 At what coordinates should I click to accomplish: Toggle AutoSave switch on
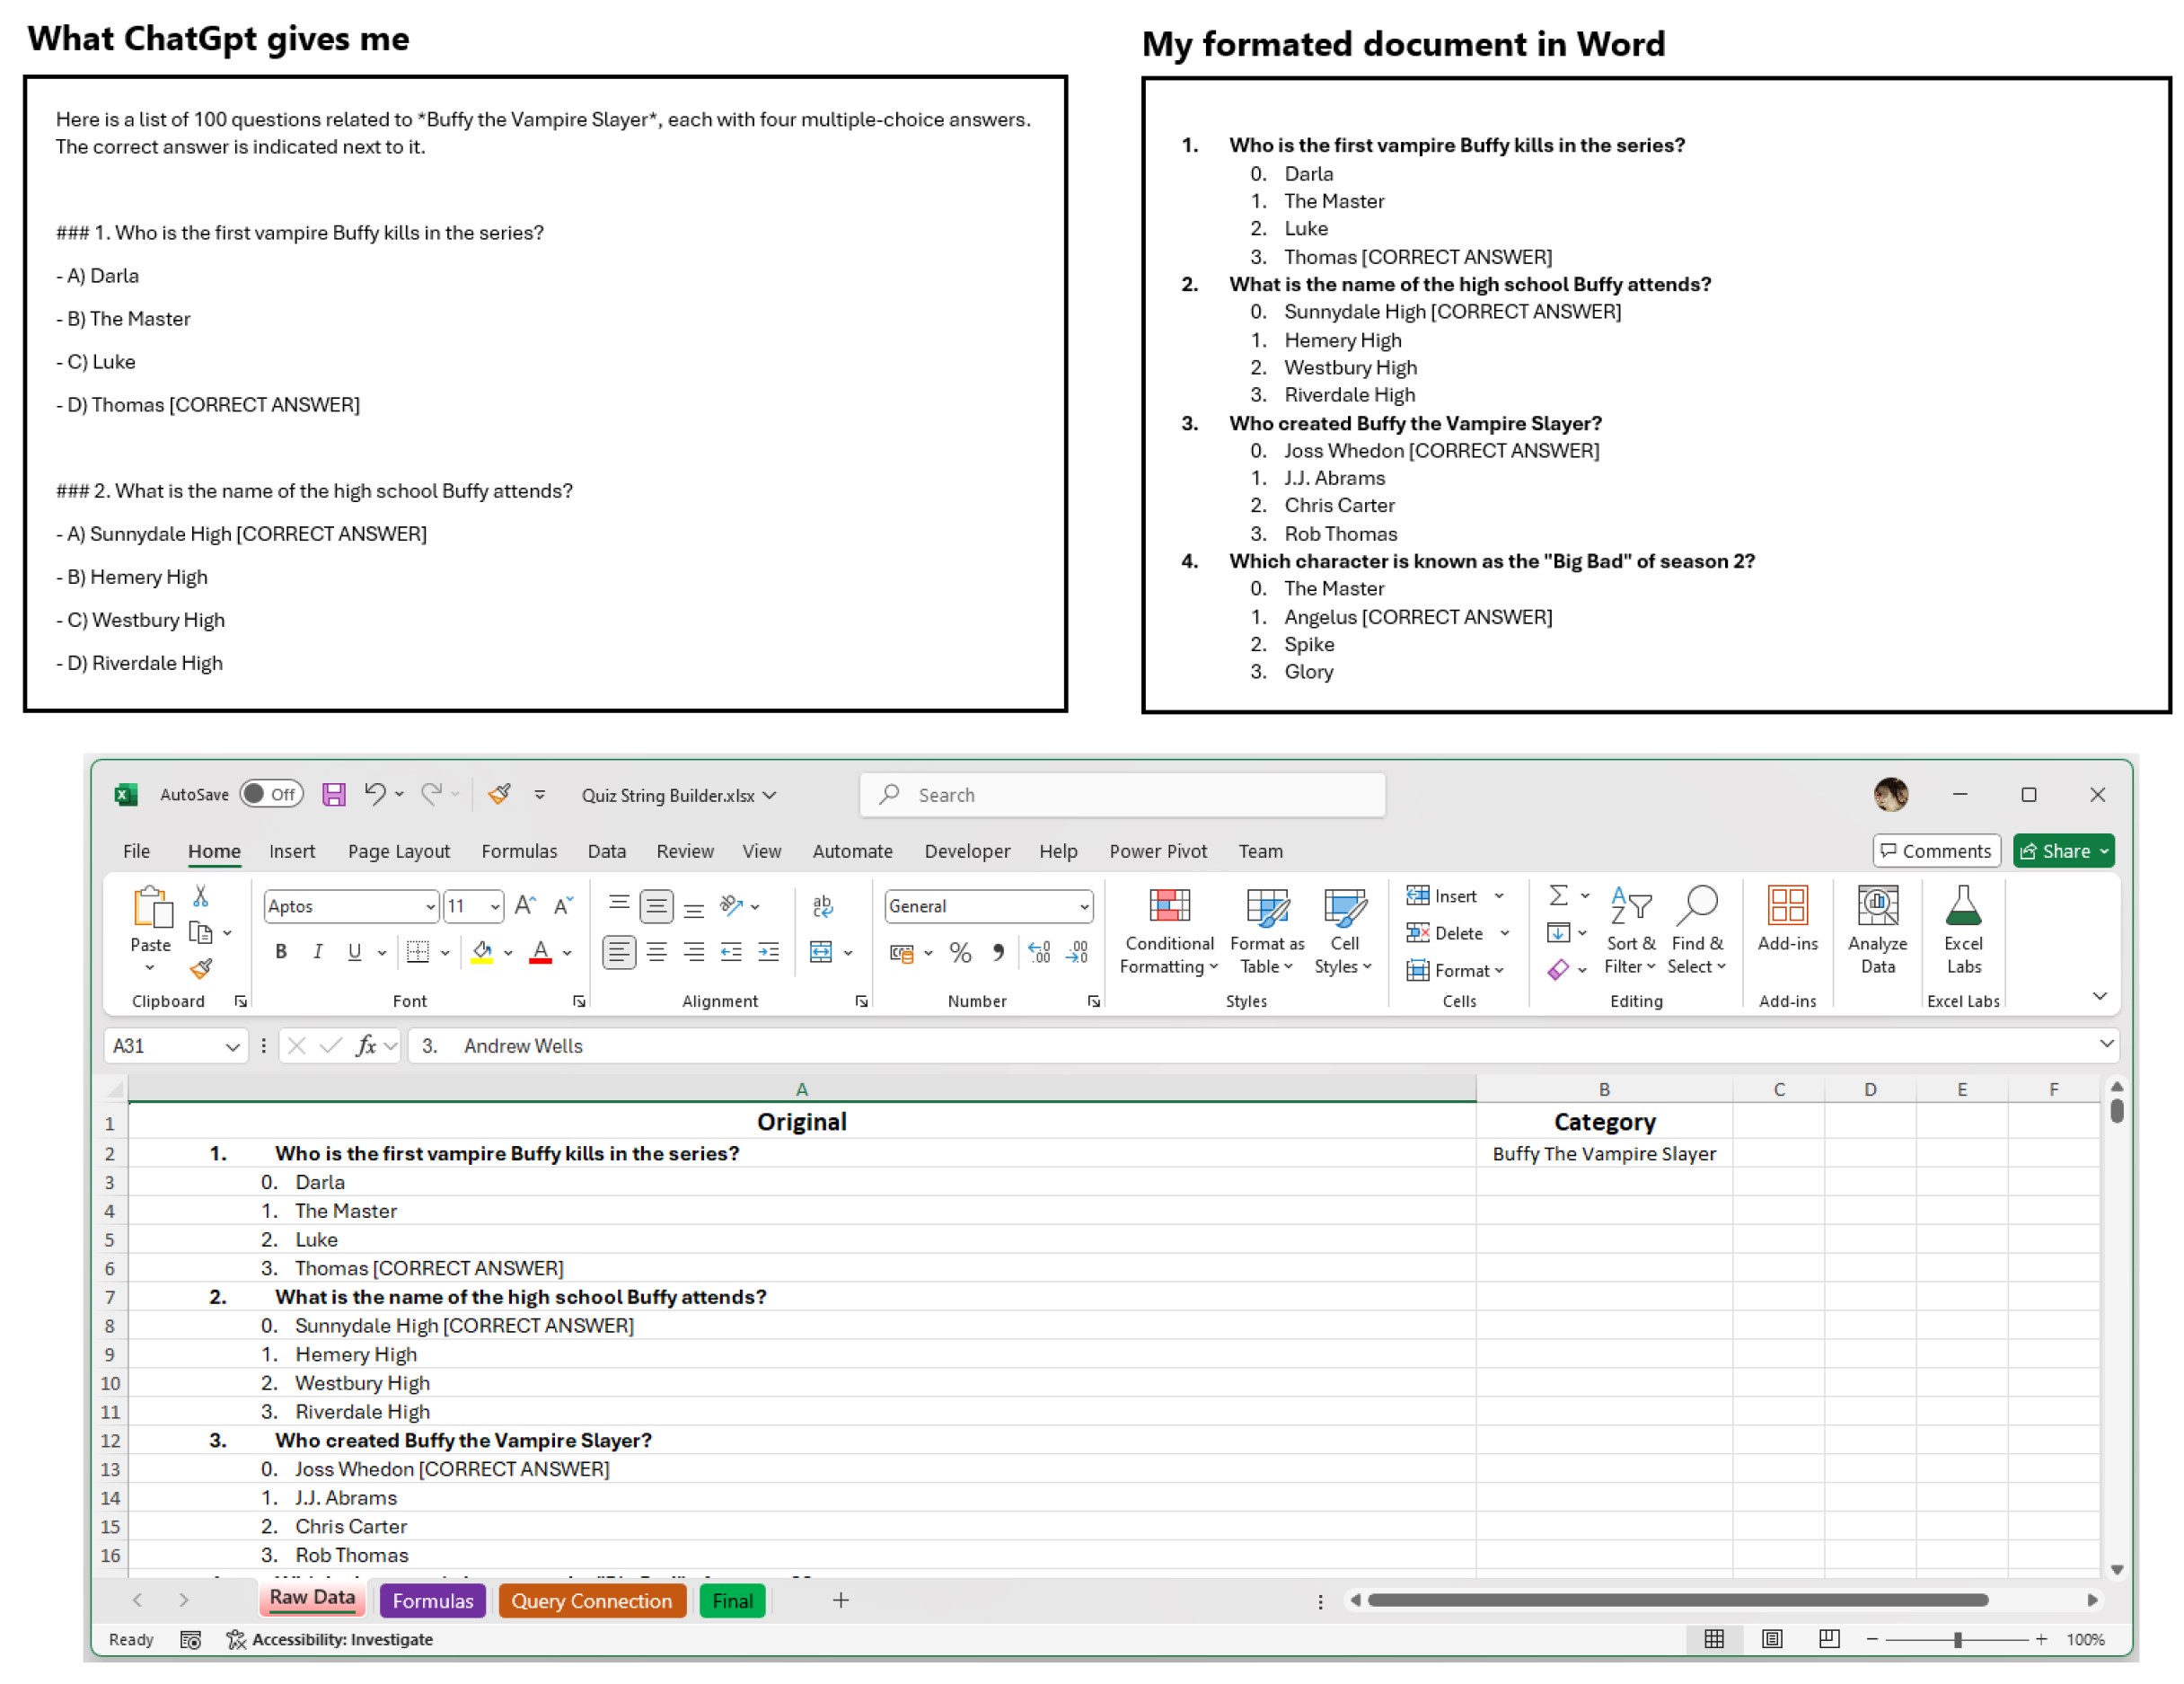click(x=271, y=795)
